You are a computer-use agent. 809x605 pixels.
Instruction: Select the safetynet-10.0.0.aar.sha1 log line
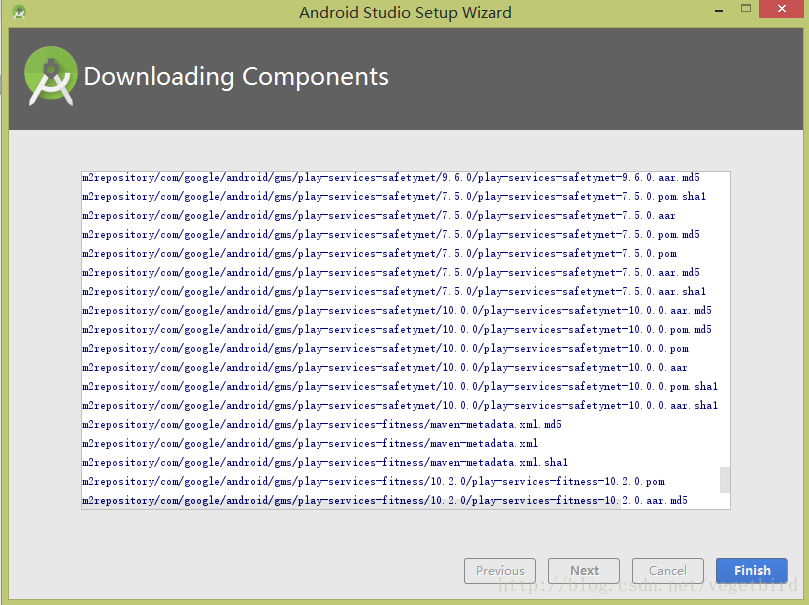coord(400,405)
